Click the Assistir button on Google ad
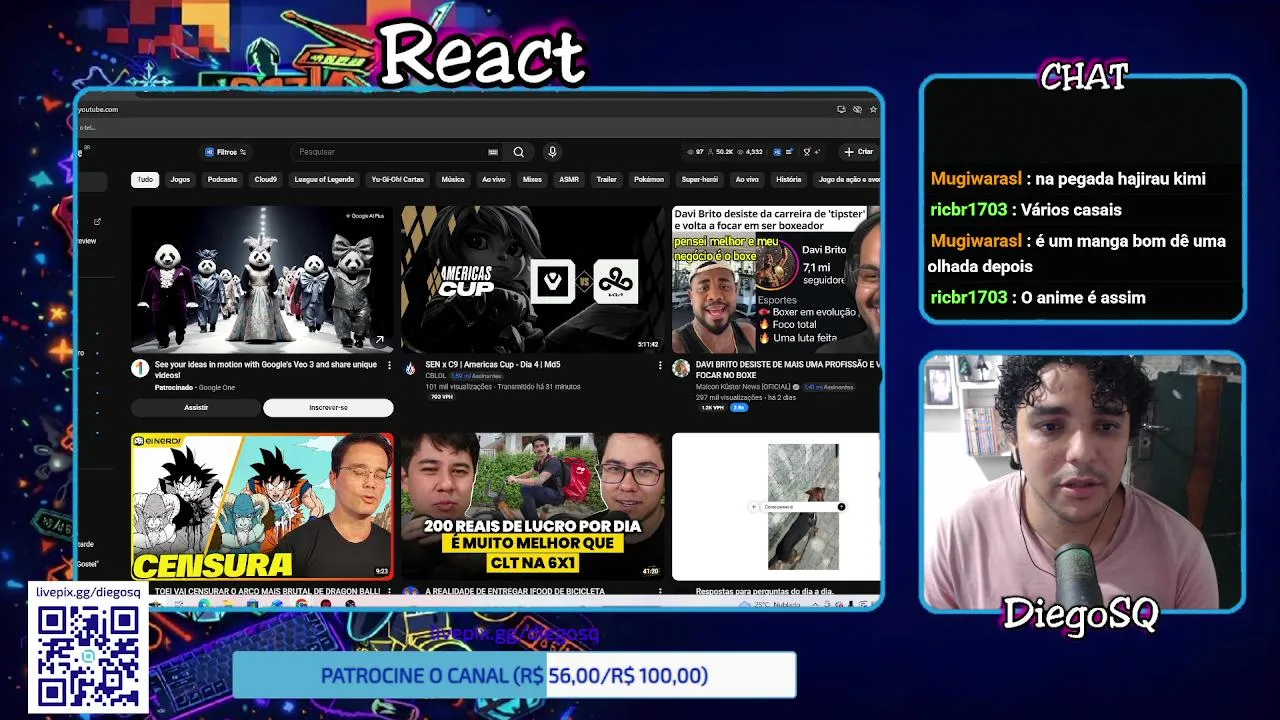1280x720 pixels. [196, 408]
